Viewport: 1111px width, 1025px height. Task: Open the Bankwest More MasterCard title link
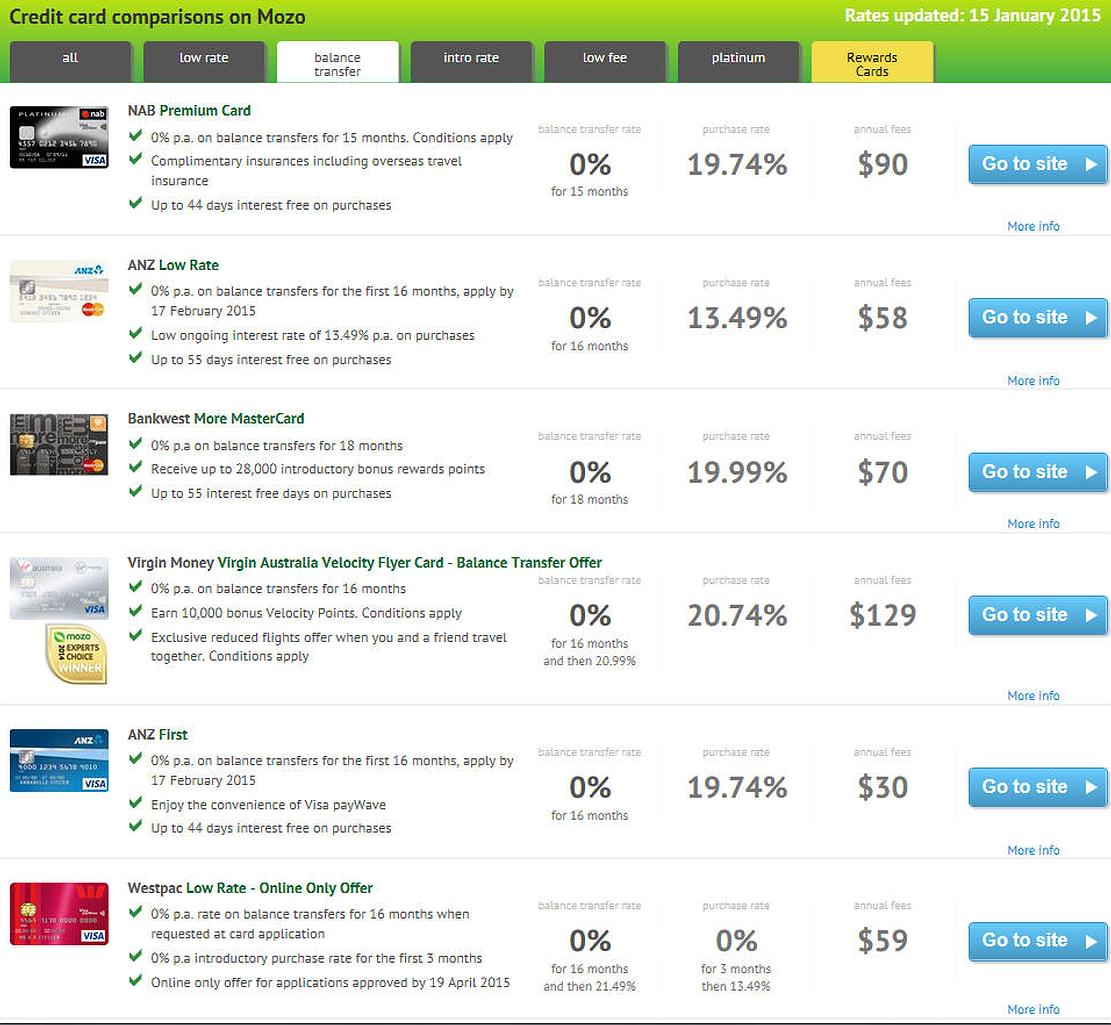(216, 419)
